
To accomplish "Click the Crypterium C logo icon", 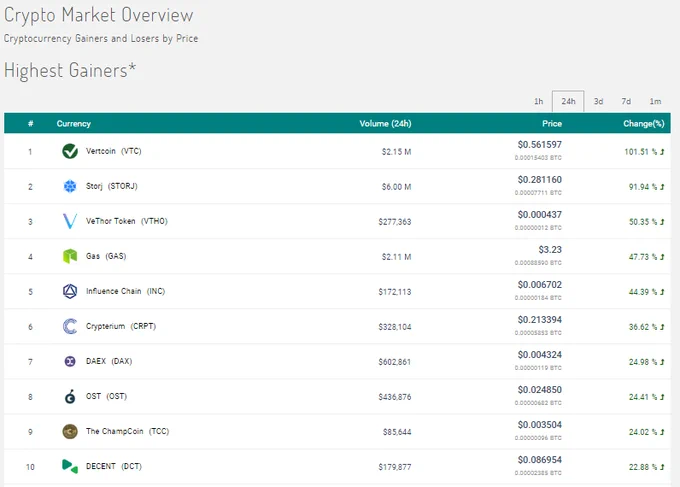I will click(70, 326).
